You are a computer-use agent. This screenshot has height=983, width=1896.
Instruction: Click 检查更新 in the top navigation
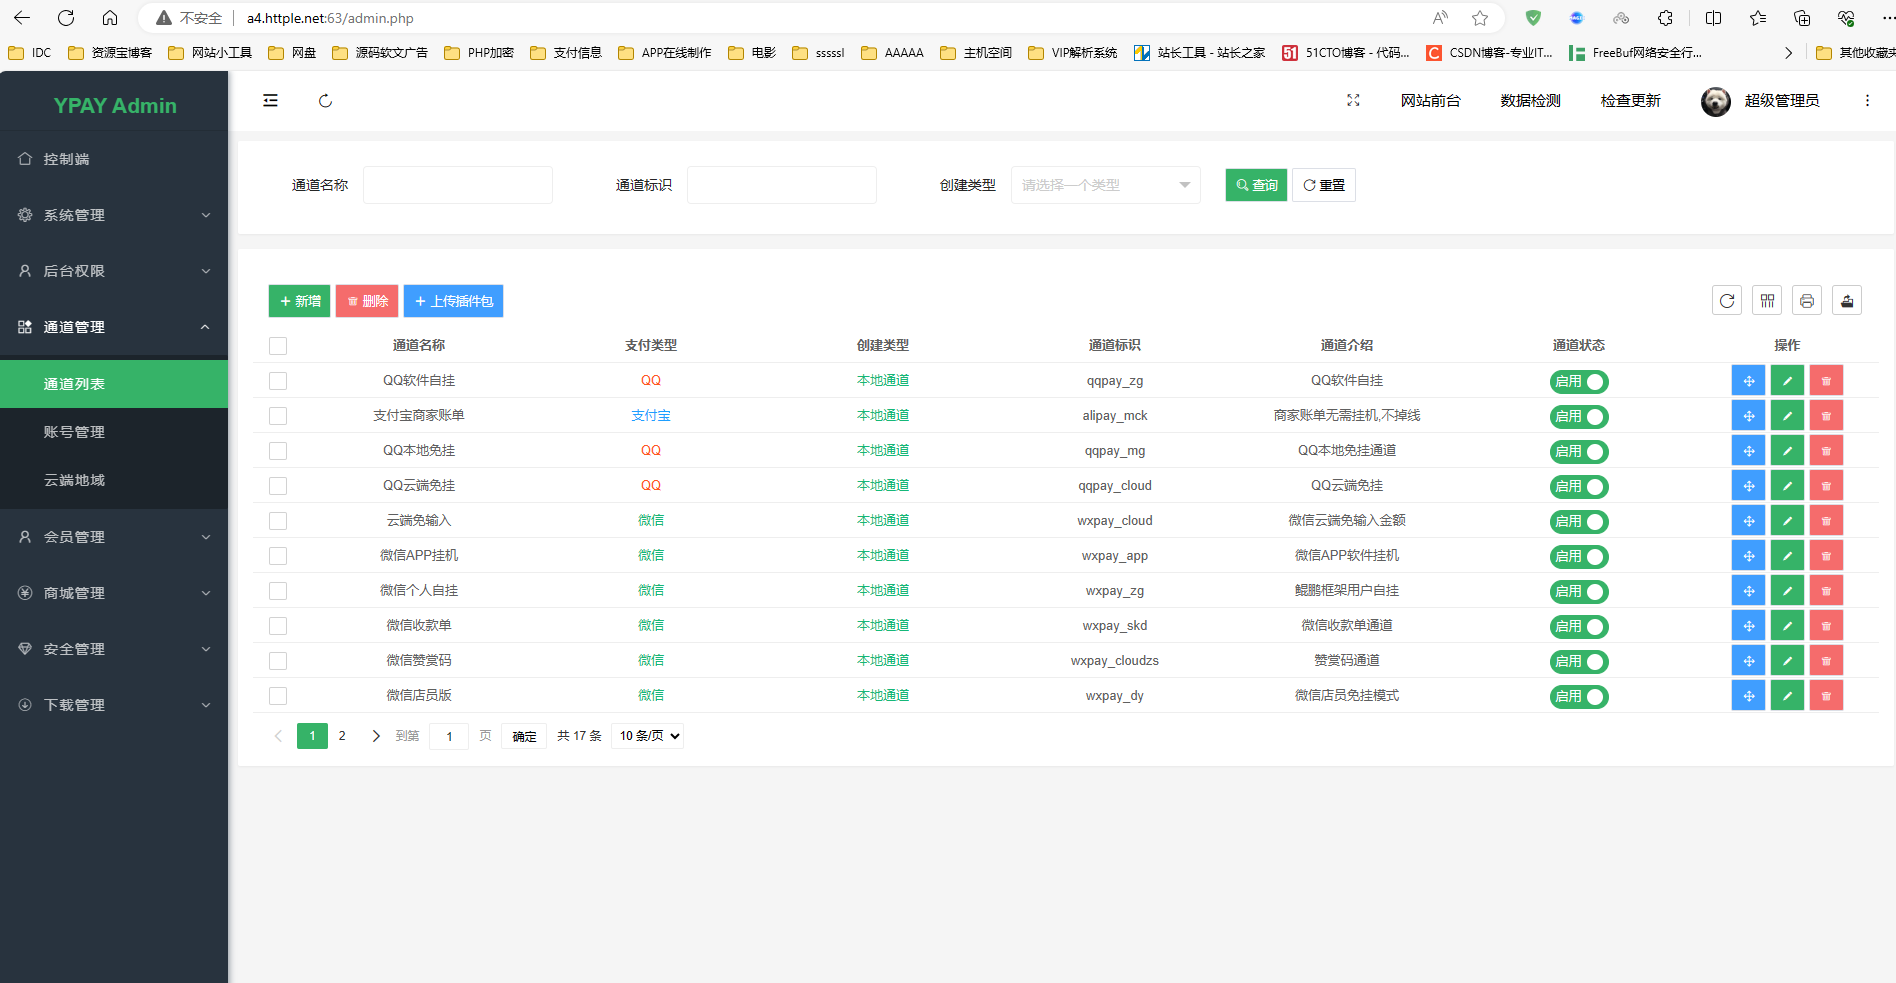(1630, 100)
